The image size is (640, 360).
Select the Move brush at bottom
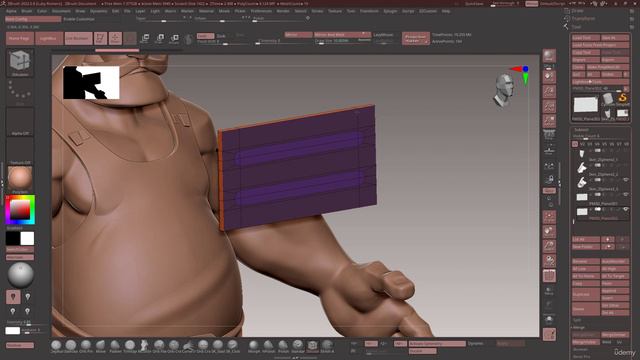pos(100,346)
